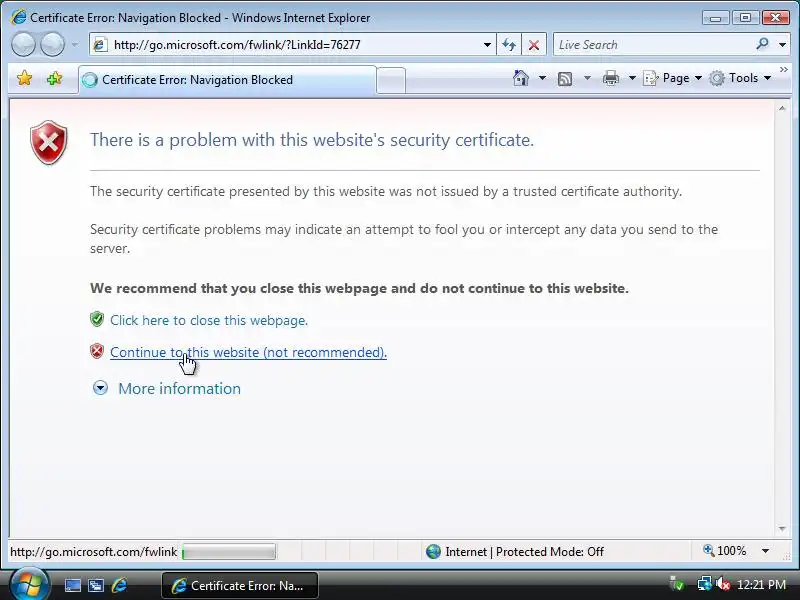This screenshot has height=600, width=800.
Task: Select the Certificate Error taskbar button
Action: pyautogui.click(x=240, y=586)
